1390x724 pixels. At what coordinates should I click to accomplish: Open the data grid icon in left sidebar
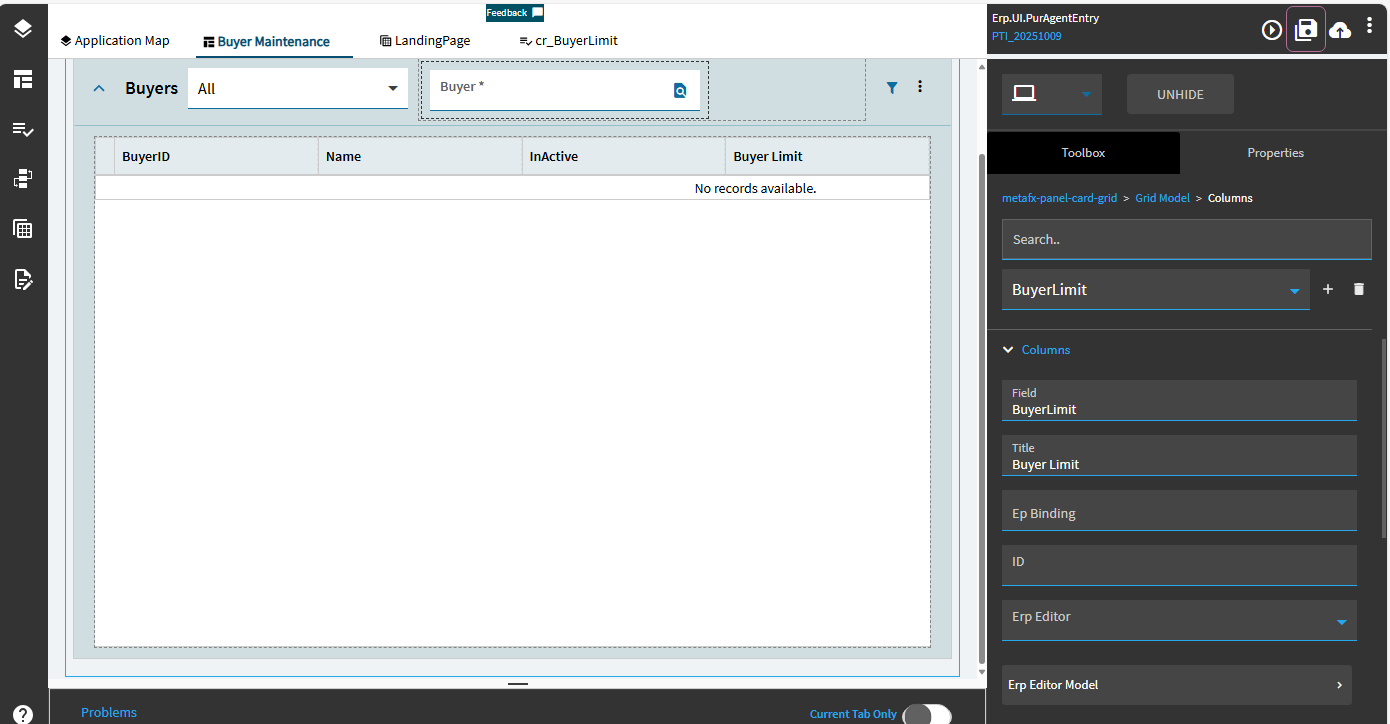23,229
